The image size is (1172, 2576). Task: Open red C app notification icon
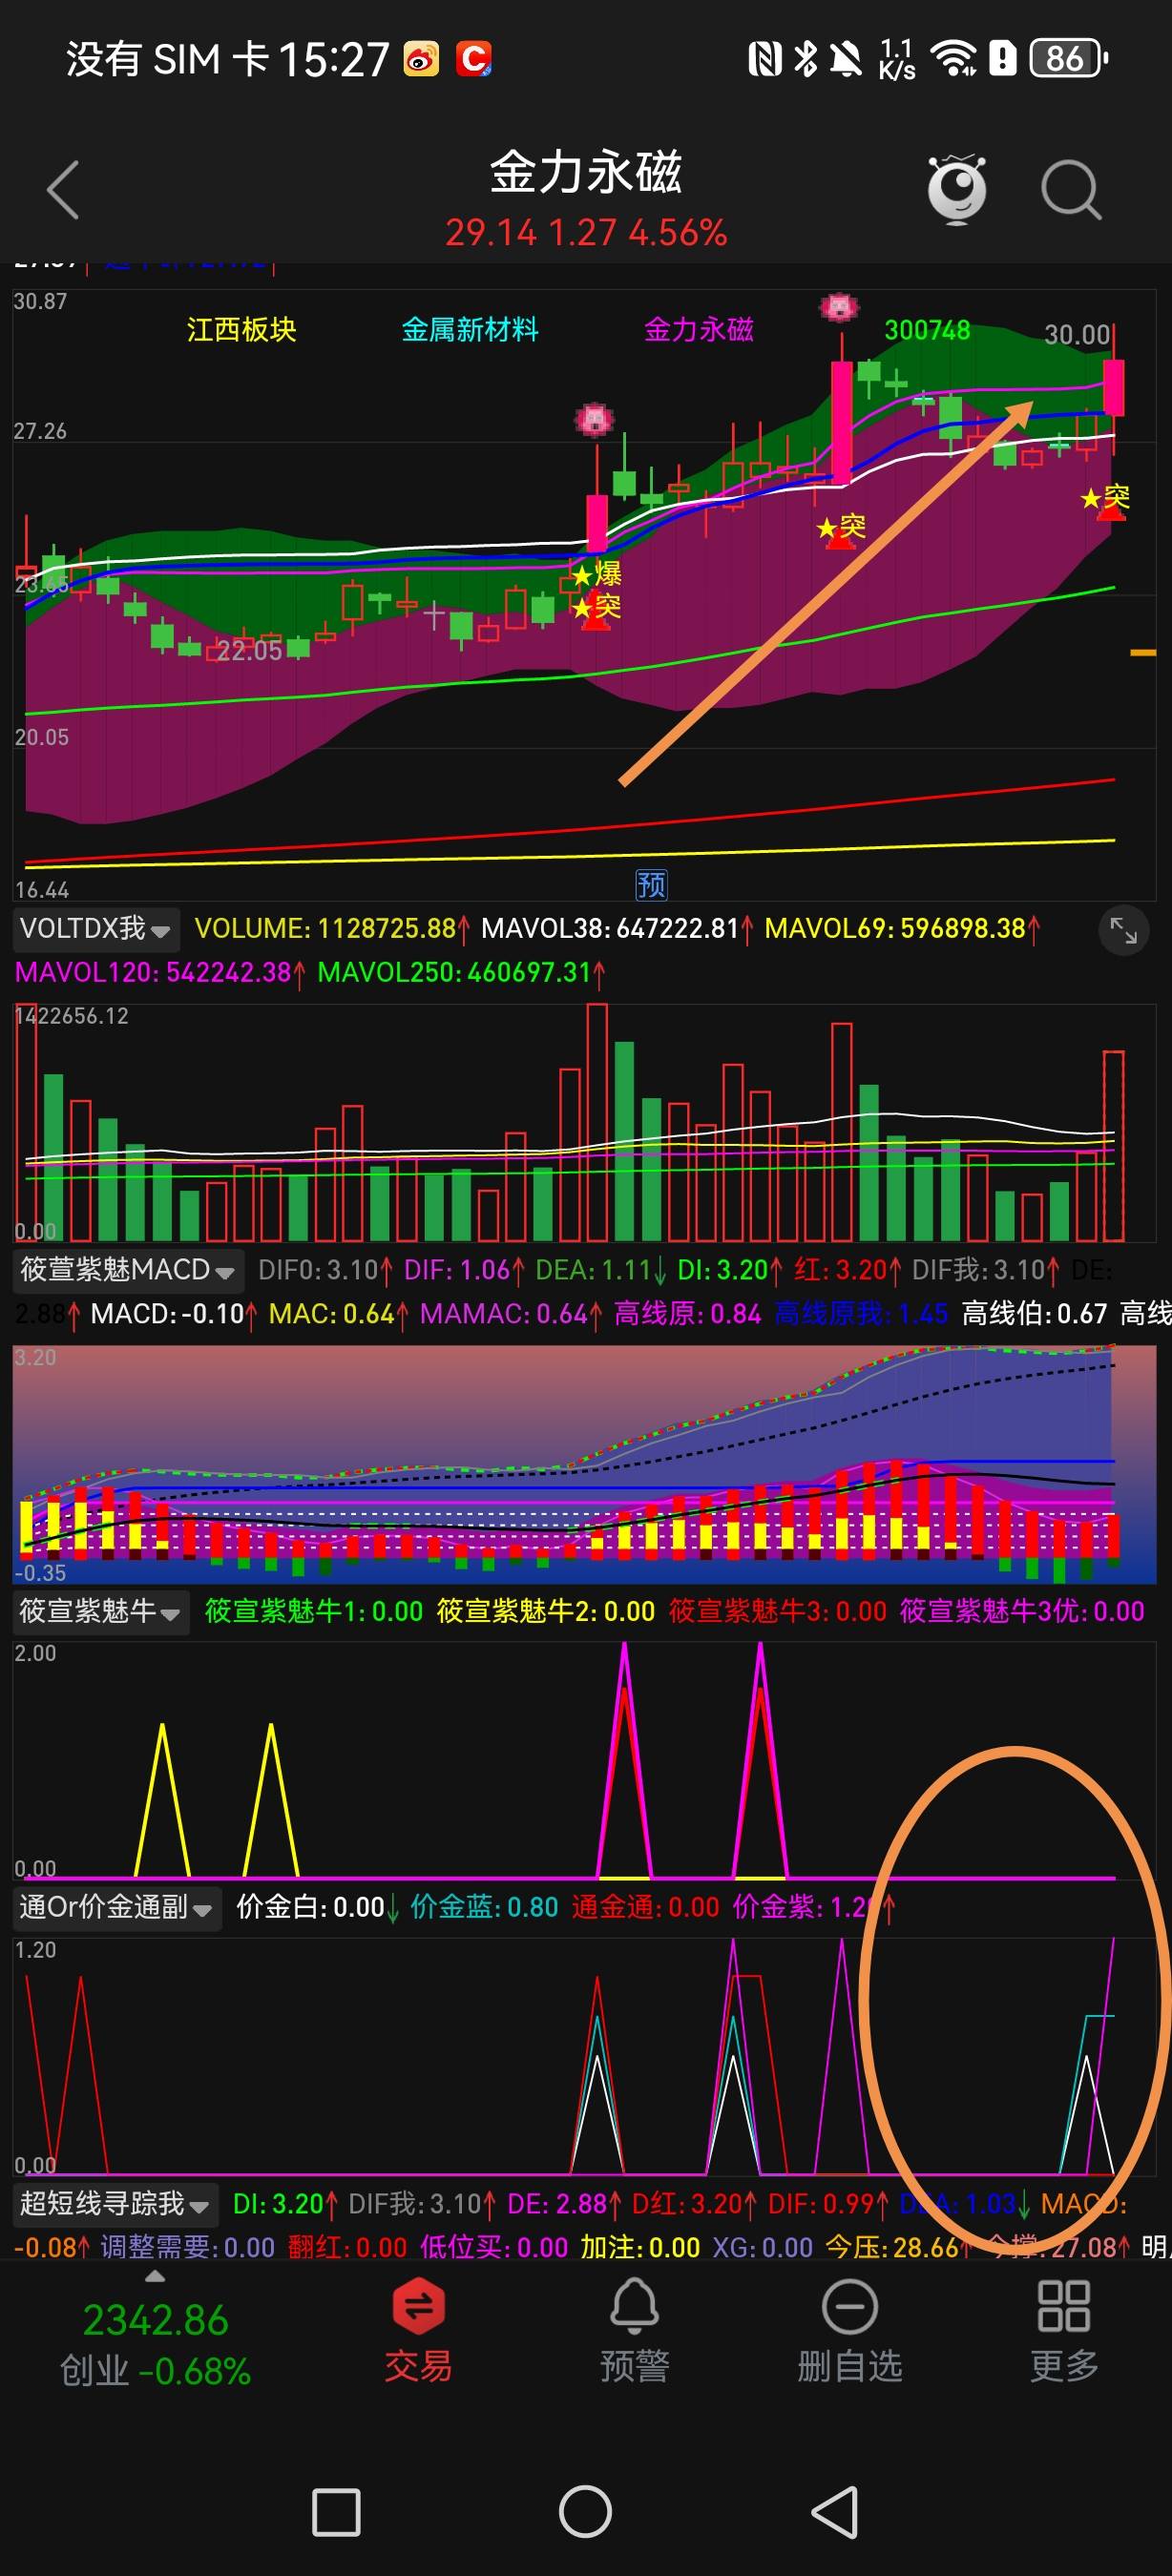coord(474,59)
